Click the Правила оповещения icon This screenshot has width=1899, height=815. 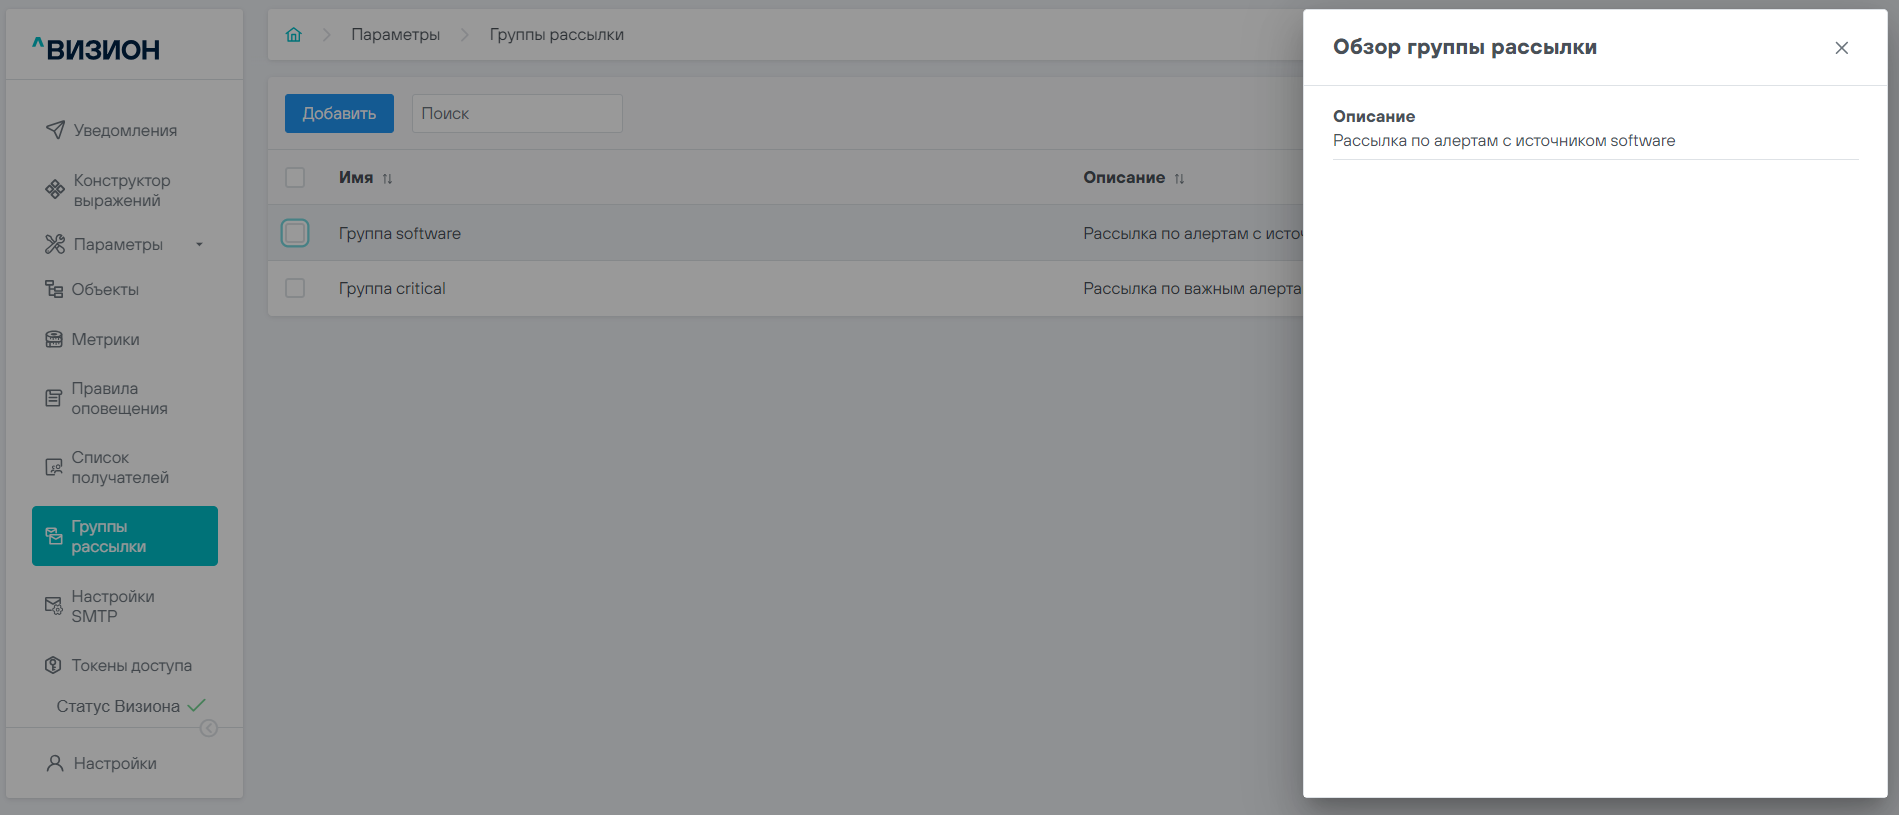54,398
